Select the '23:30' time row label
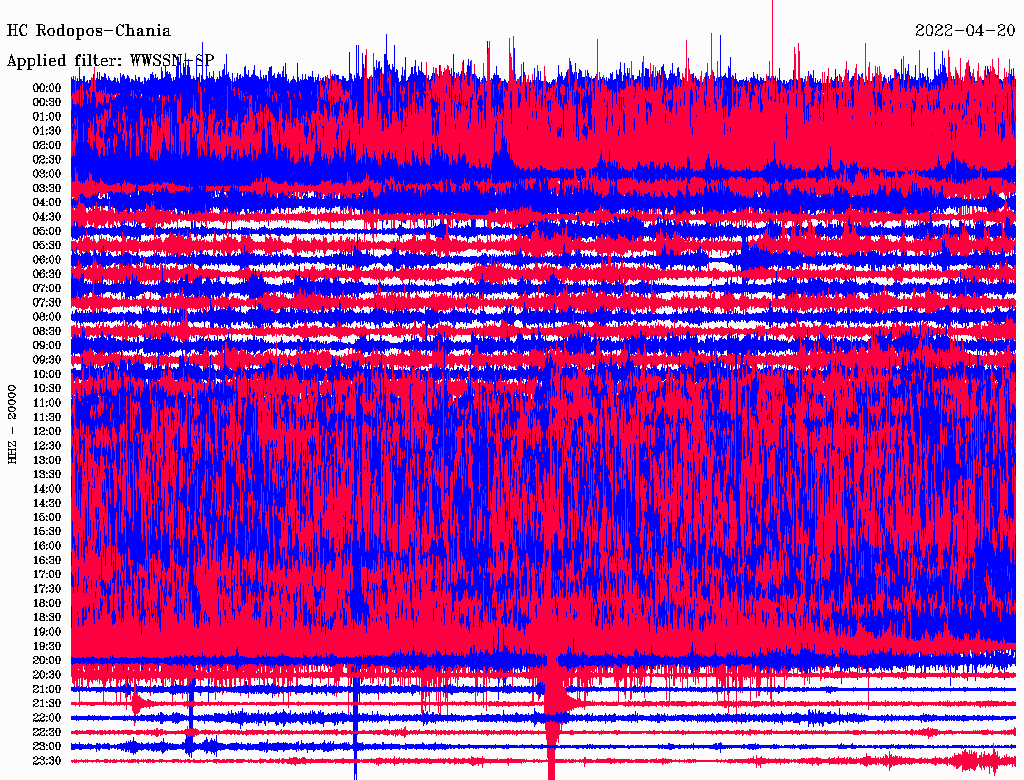Screen dimensions: 1024x780 [47, 761]
